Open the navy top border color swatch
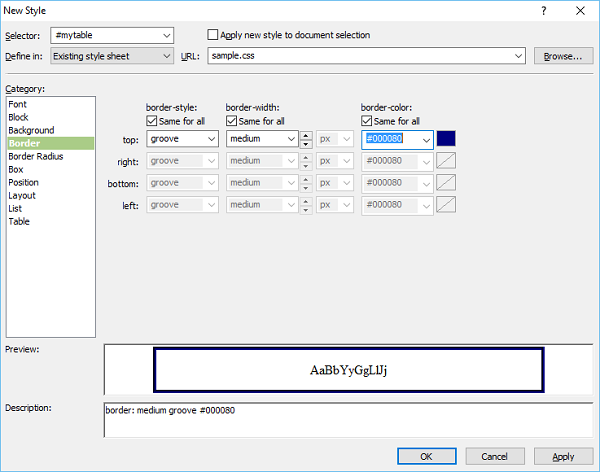The width and height of the screenshot is (600, 472). [x=446, y=139]
